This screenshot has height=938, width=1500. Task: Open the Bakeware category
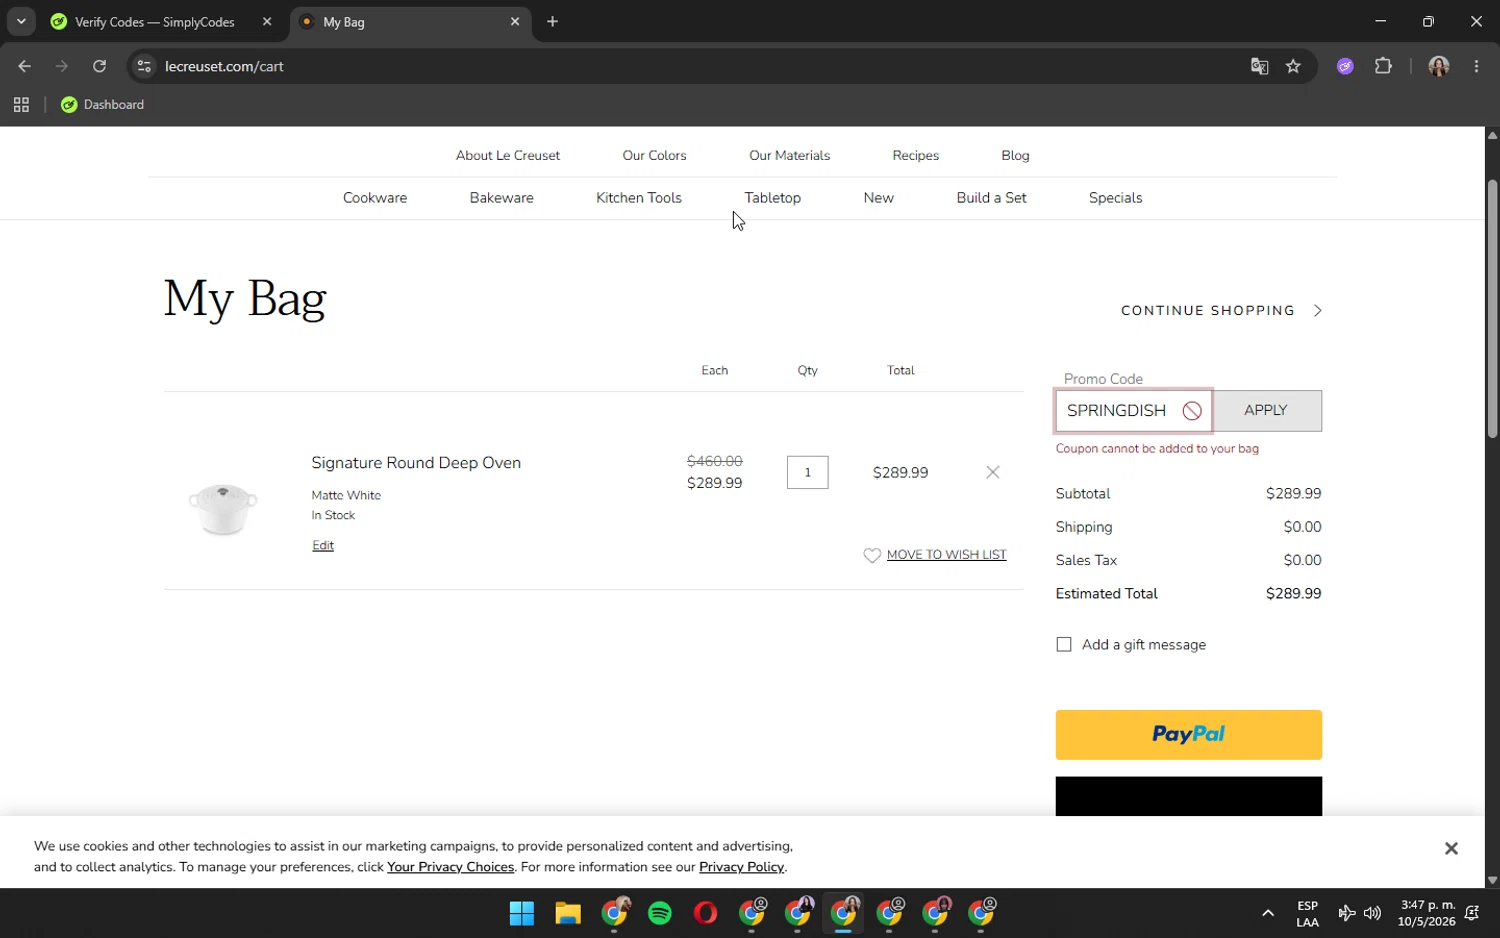pyautogui.click(x=501, y=198)
